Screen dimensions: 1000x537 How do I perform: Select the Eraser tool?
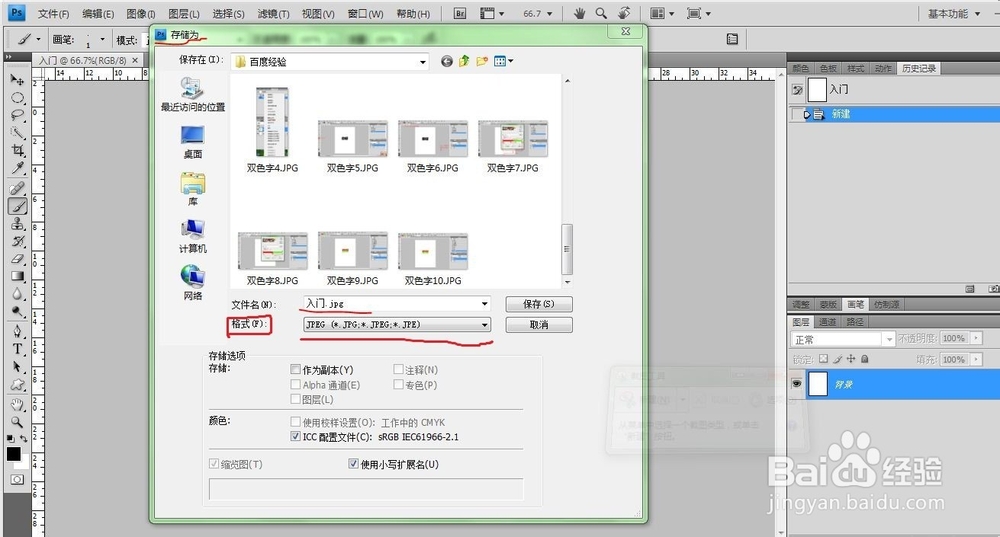tap(17, 259)
